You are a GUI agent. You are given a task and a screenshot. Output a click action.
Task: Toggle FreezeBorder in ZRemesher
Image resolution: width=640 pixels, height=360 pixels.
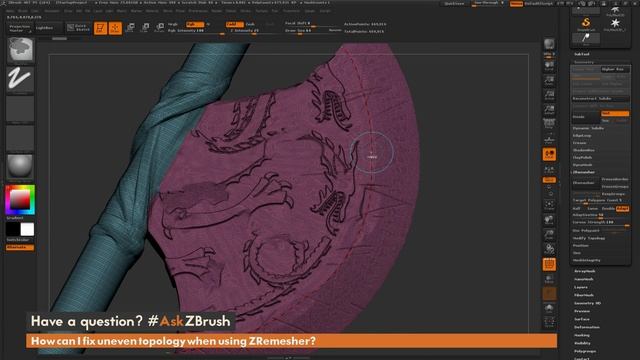[x=615, y=179]
